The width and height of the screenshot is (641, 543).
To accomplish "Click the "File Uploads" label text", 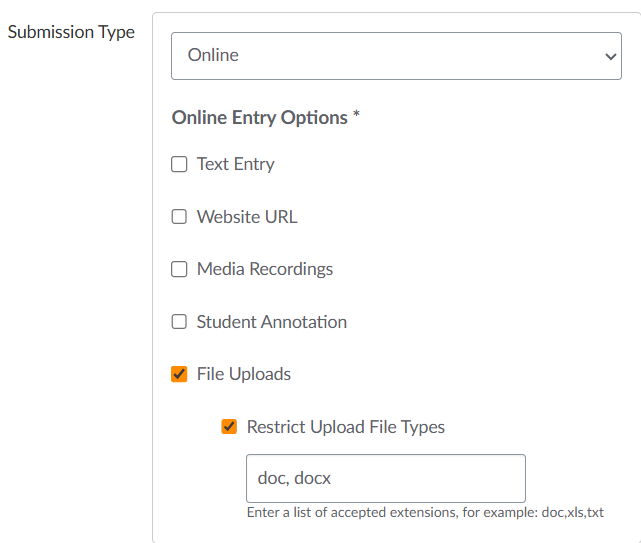I will click(x=244, y=374).
